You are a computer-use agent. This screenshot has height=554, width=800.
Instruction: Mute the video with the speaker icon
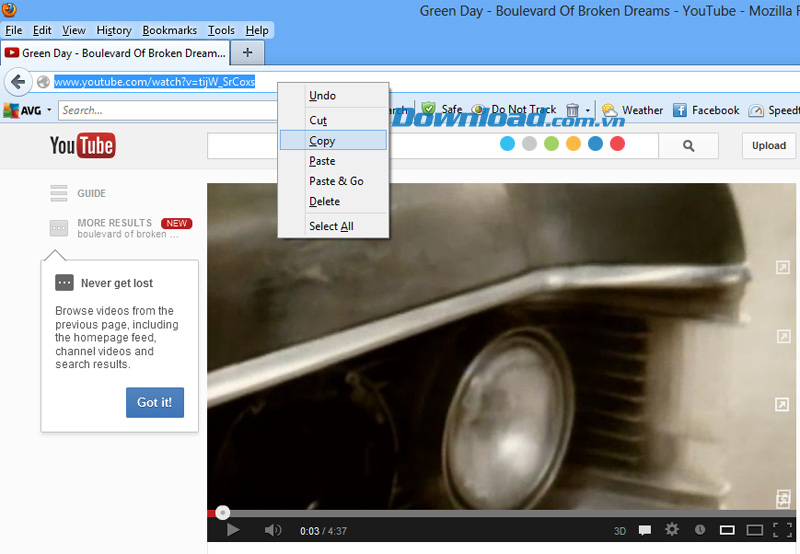click(272, 530)
